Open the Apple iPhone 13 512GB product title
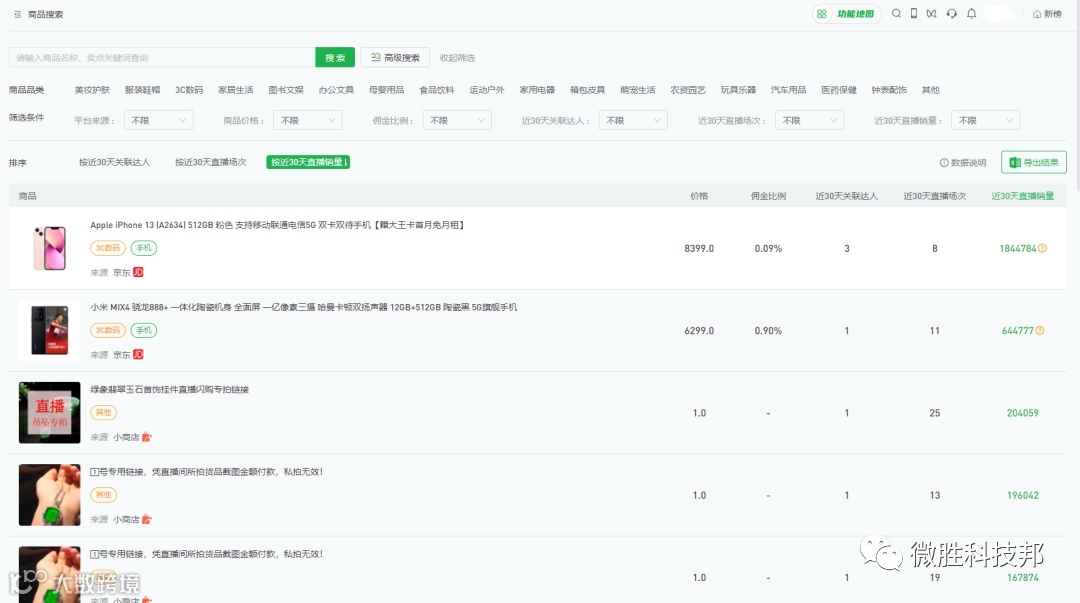 278,225
